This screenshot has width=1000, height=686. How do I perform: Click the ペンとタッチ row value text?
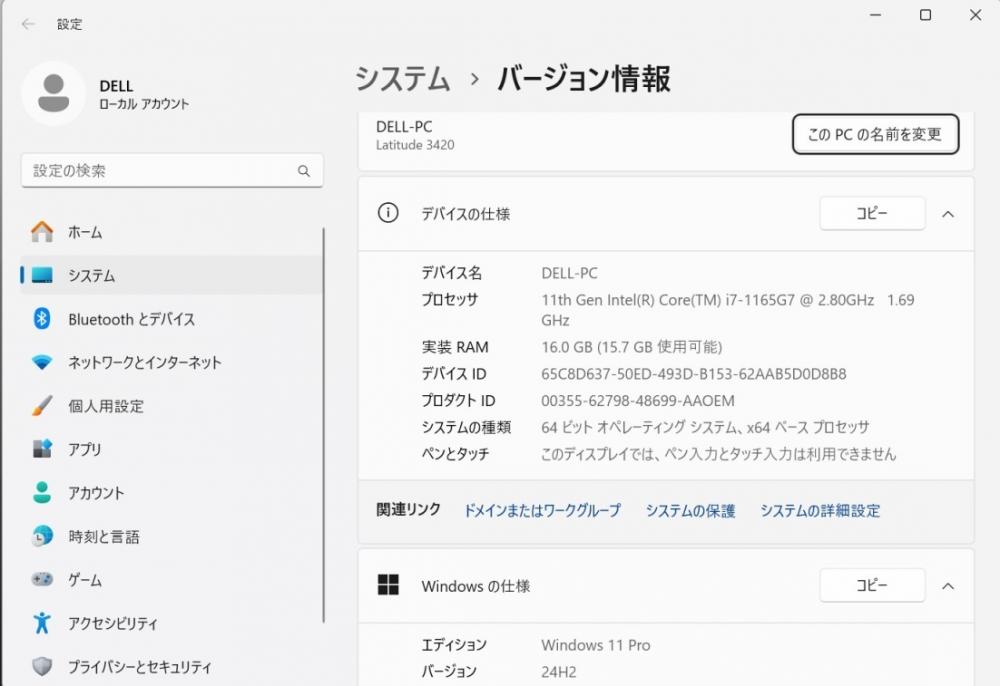tap(718, 453)
